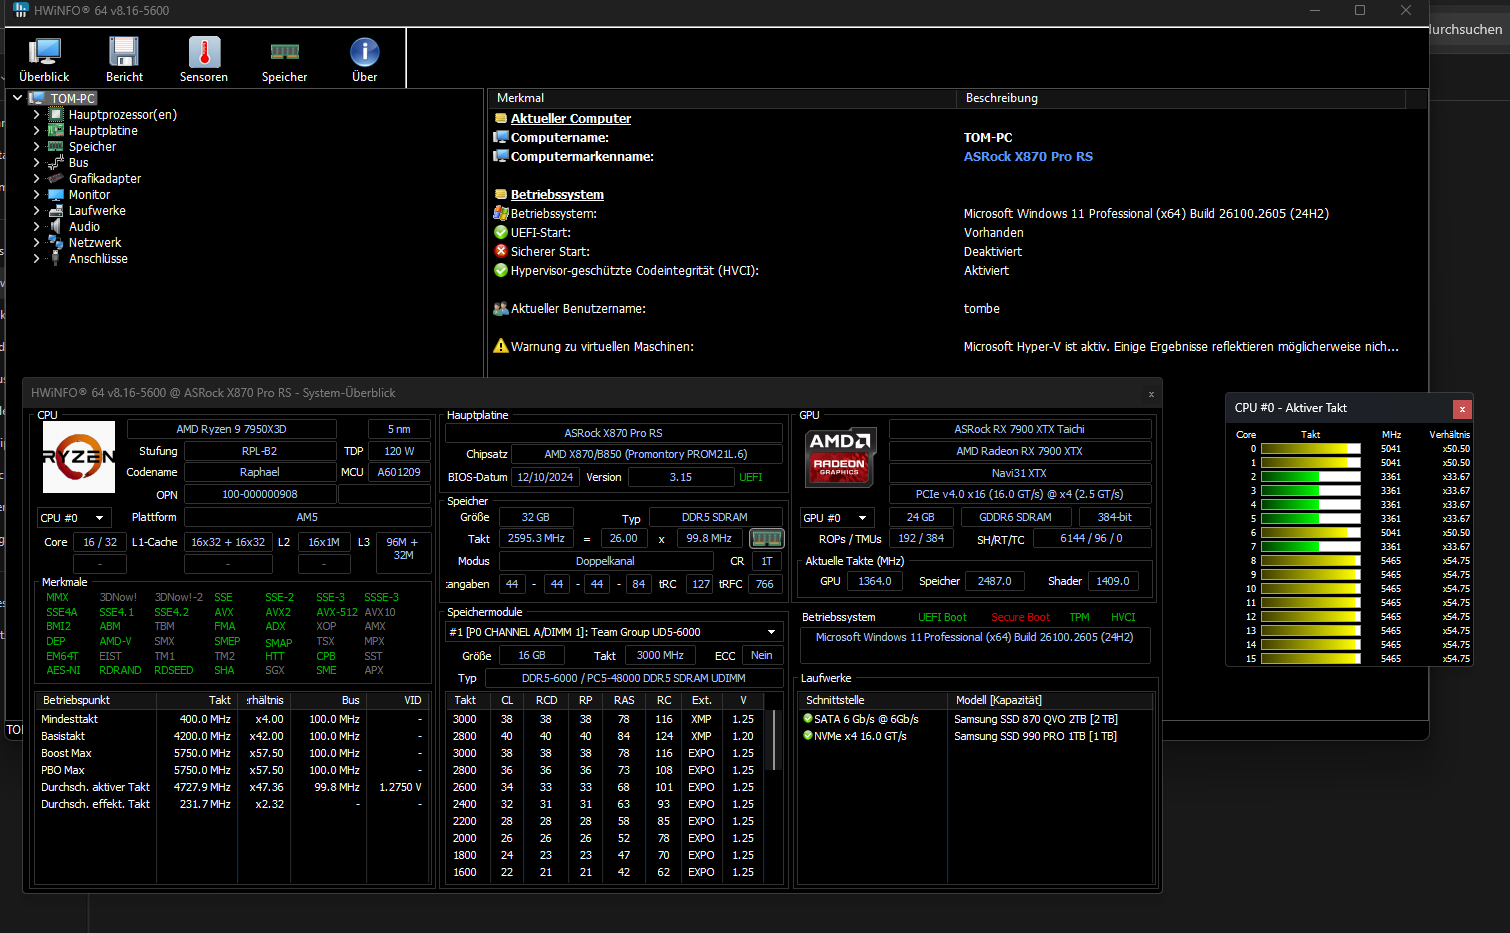The height and width of the screenshot is (933, 1510).
Task: Collapse the TOM-PC tree root
Action: pos(18,98)
